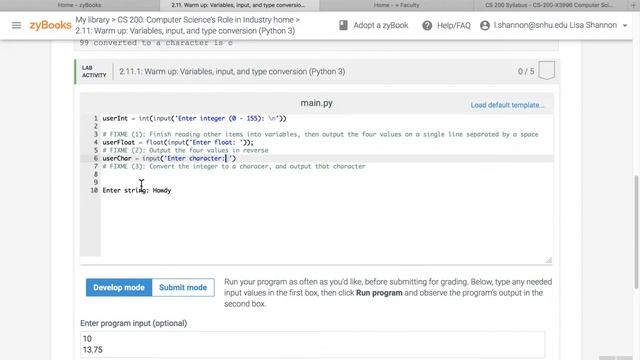This screenshot has width=640, height=360.
Task: Open the new browser tab plus button
Action: [x=633, y=5]
